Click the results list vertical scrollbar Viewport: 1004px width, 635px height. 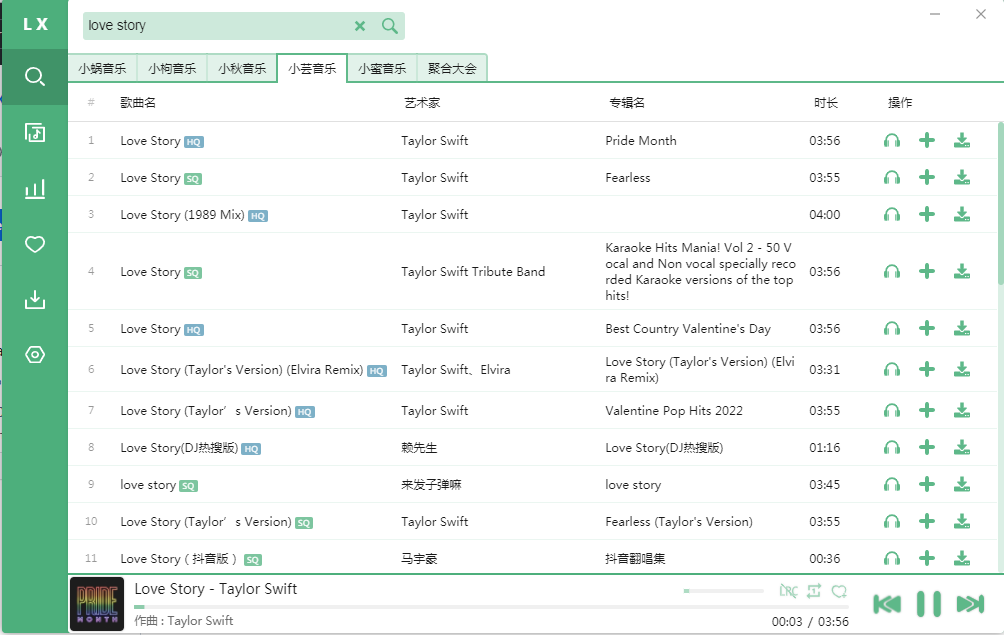[1000, 204]
